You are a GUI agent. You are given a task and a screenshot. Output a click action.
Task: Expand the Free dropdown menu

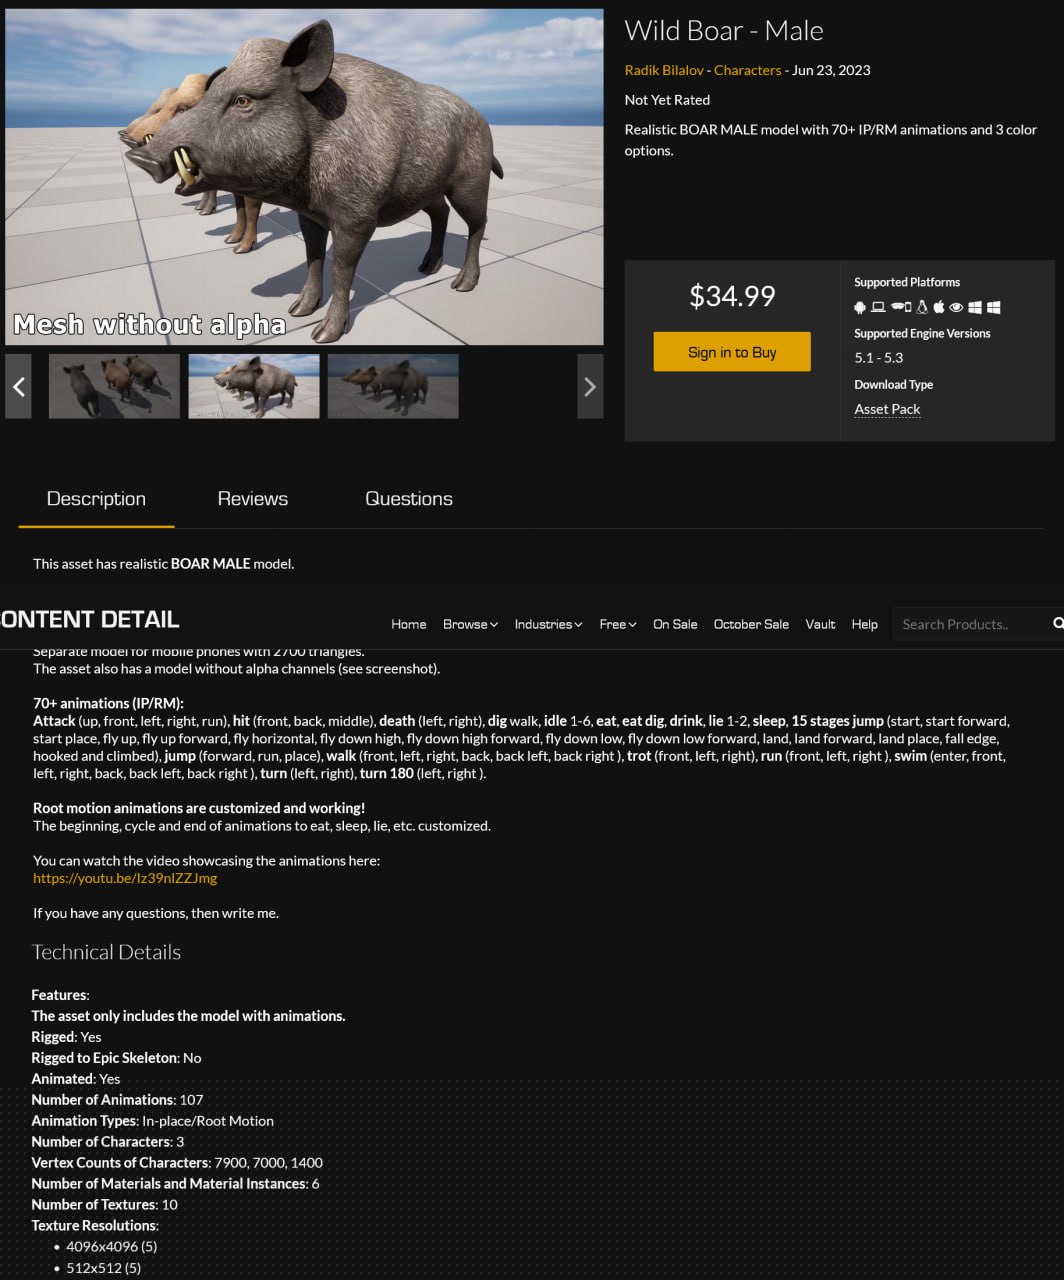click(618, 624)
